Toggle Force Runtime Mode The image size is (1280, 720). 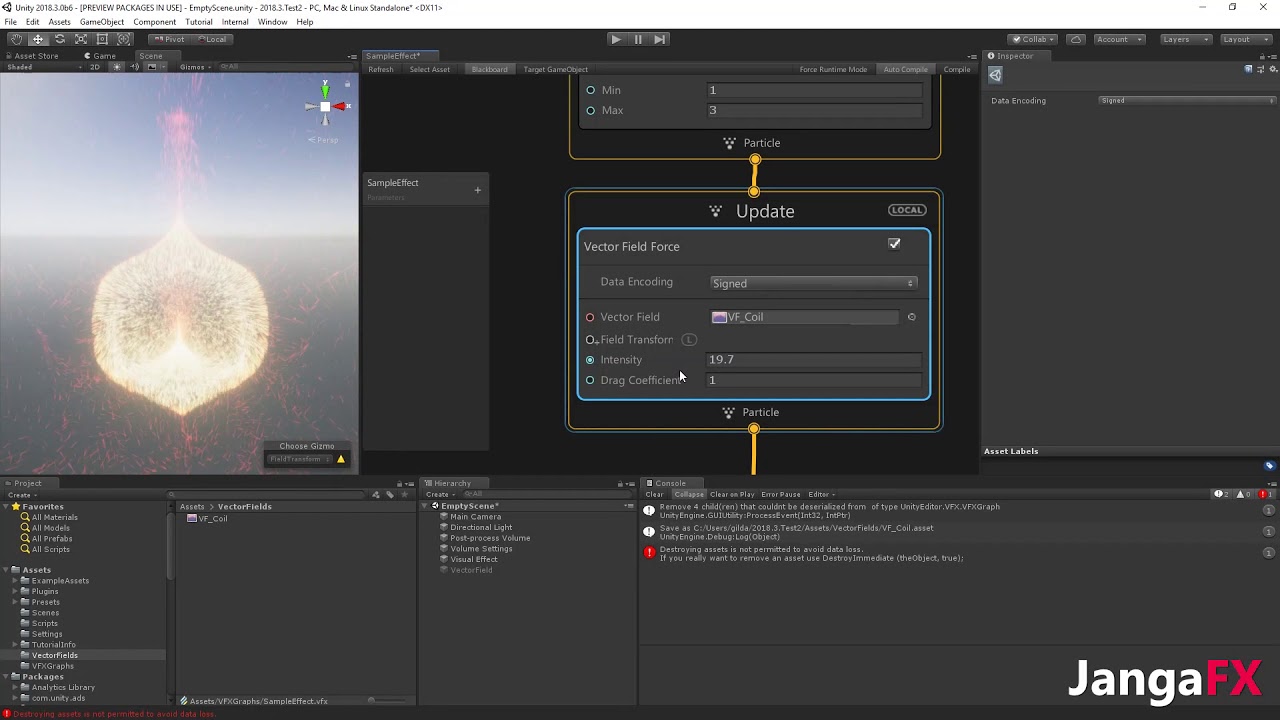pyautogui.click(x=833, y=69)
